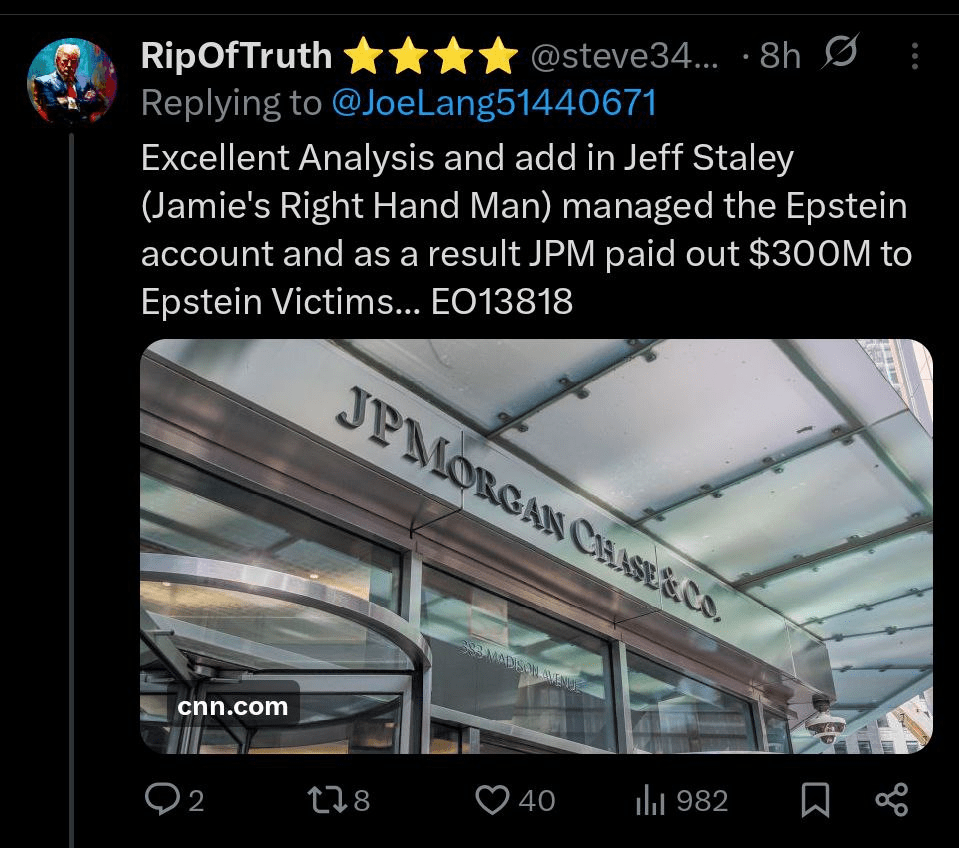
Task: Click the like count 40
Action: [x=536, y=801]
